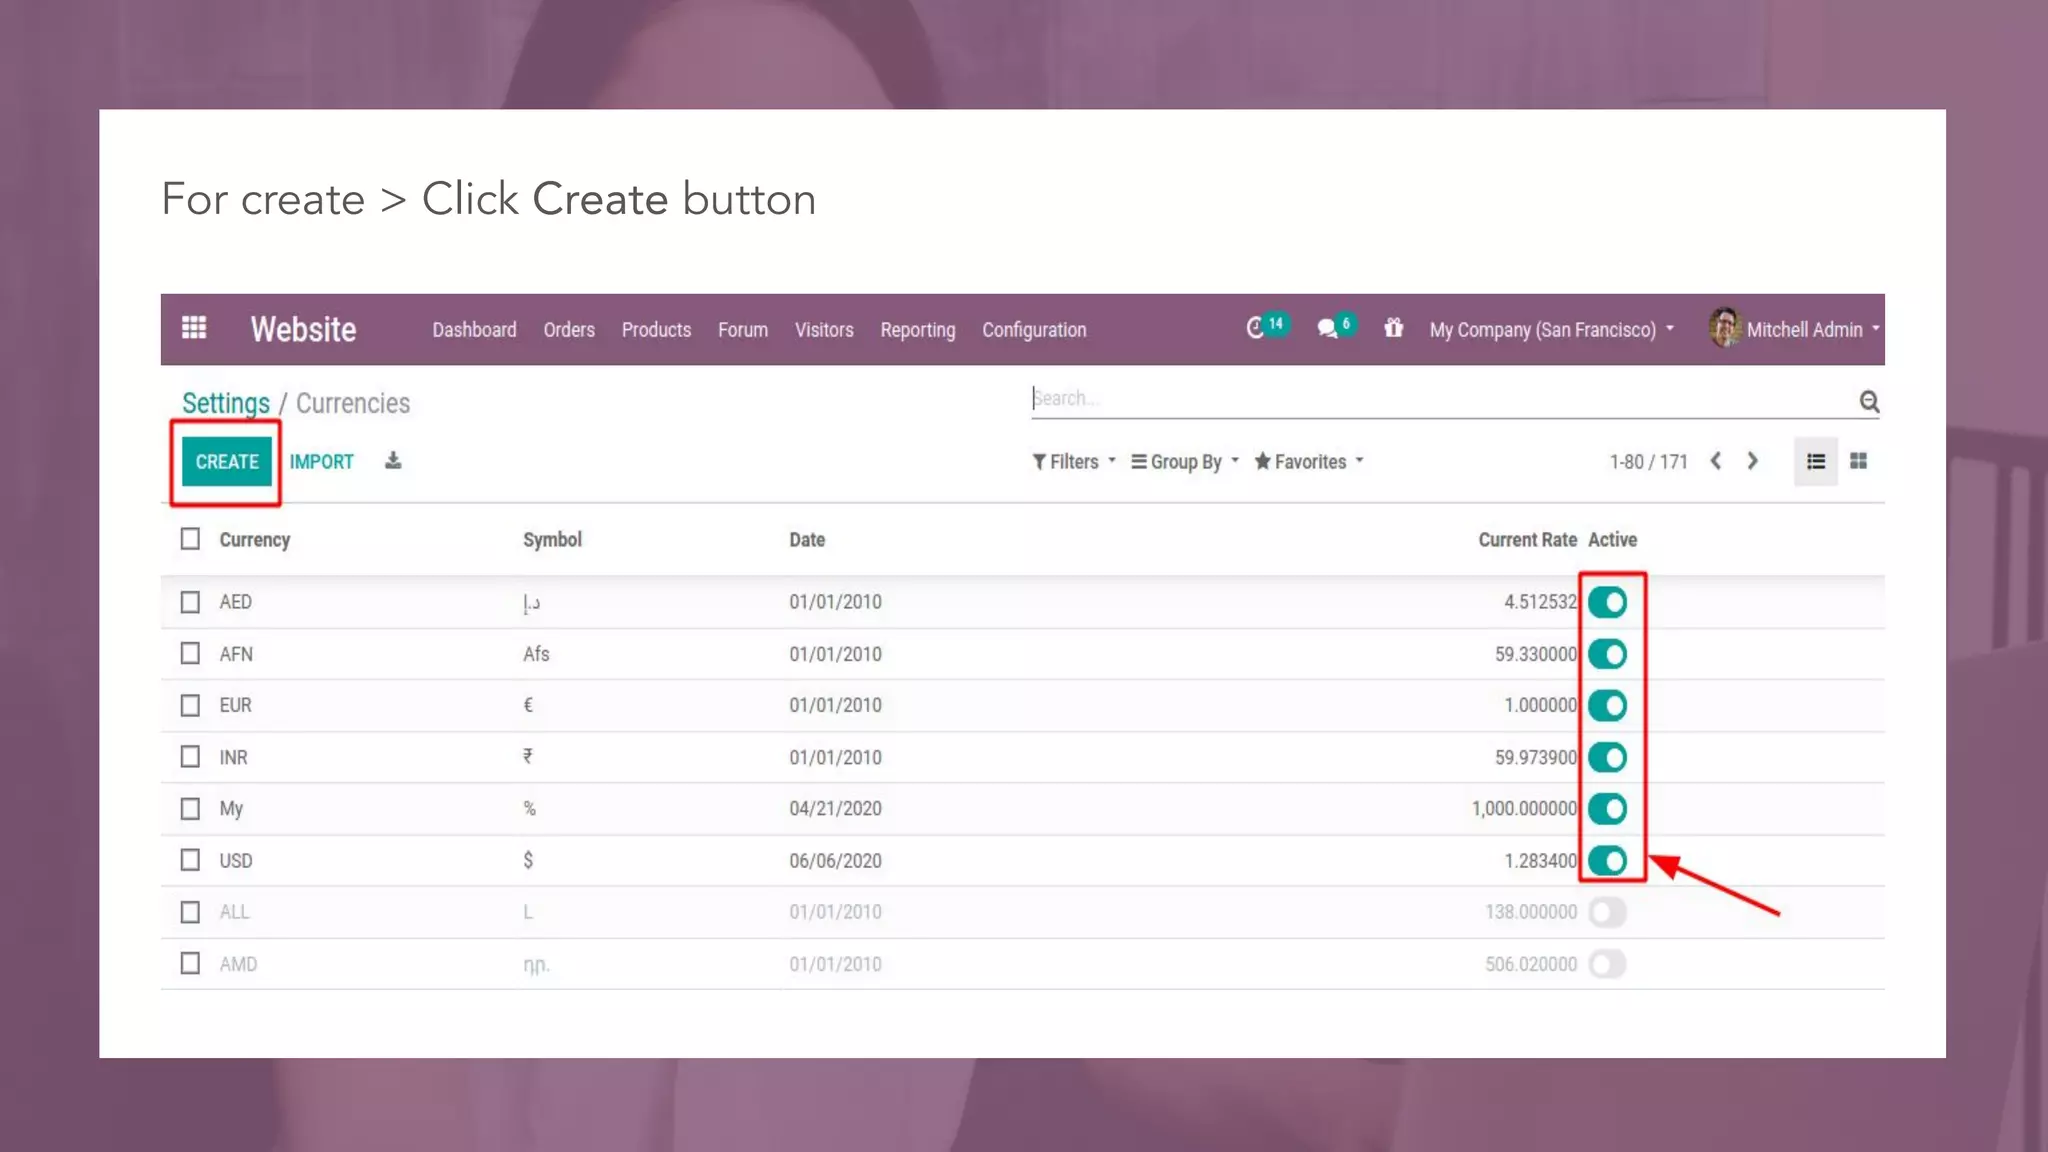The height and width of the screenshot is (1152, 2048).
Task: Click the Import button
Action: tap(322, 462)
